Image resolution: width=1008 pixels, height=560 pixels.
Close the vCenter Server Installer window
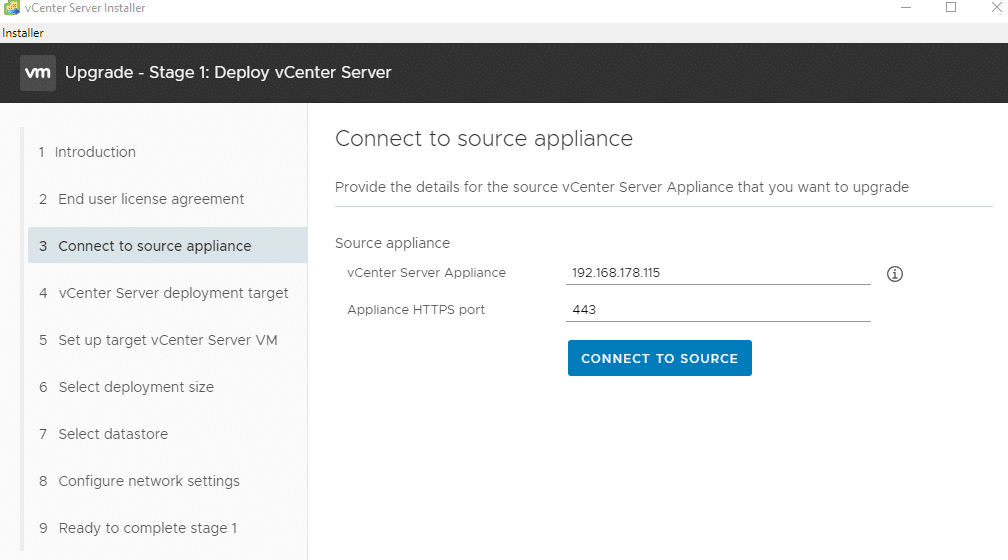(996, 8)
